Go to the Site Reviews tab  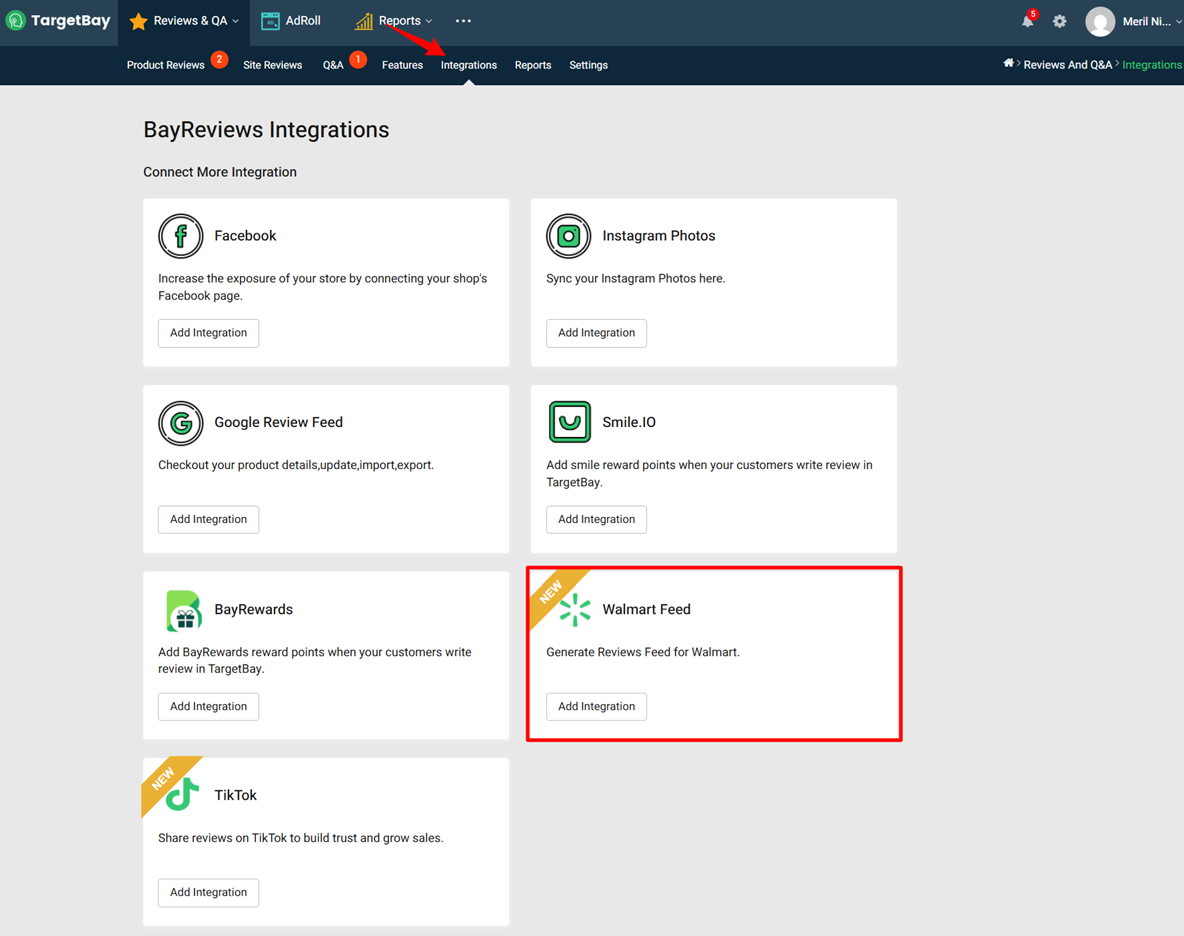(273, 65)
